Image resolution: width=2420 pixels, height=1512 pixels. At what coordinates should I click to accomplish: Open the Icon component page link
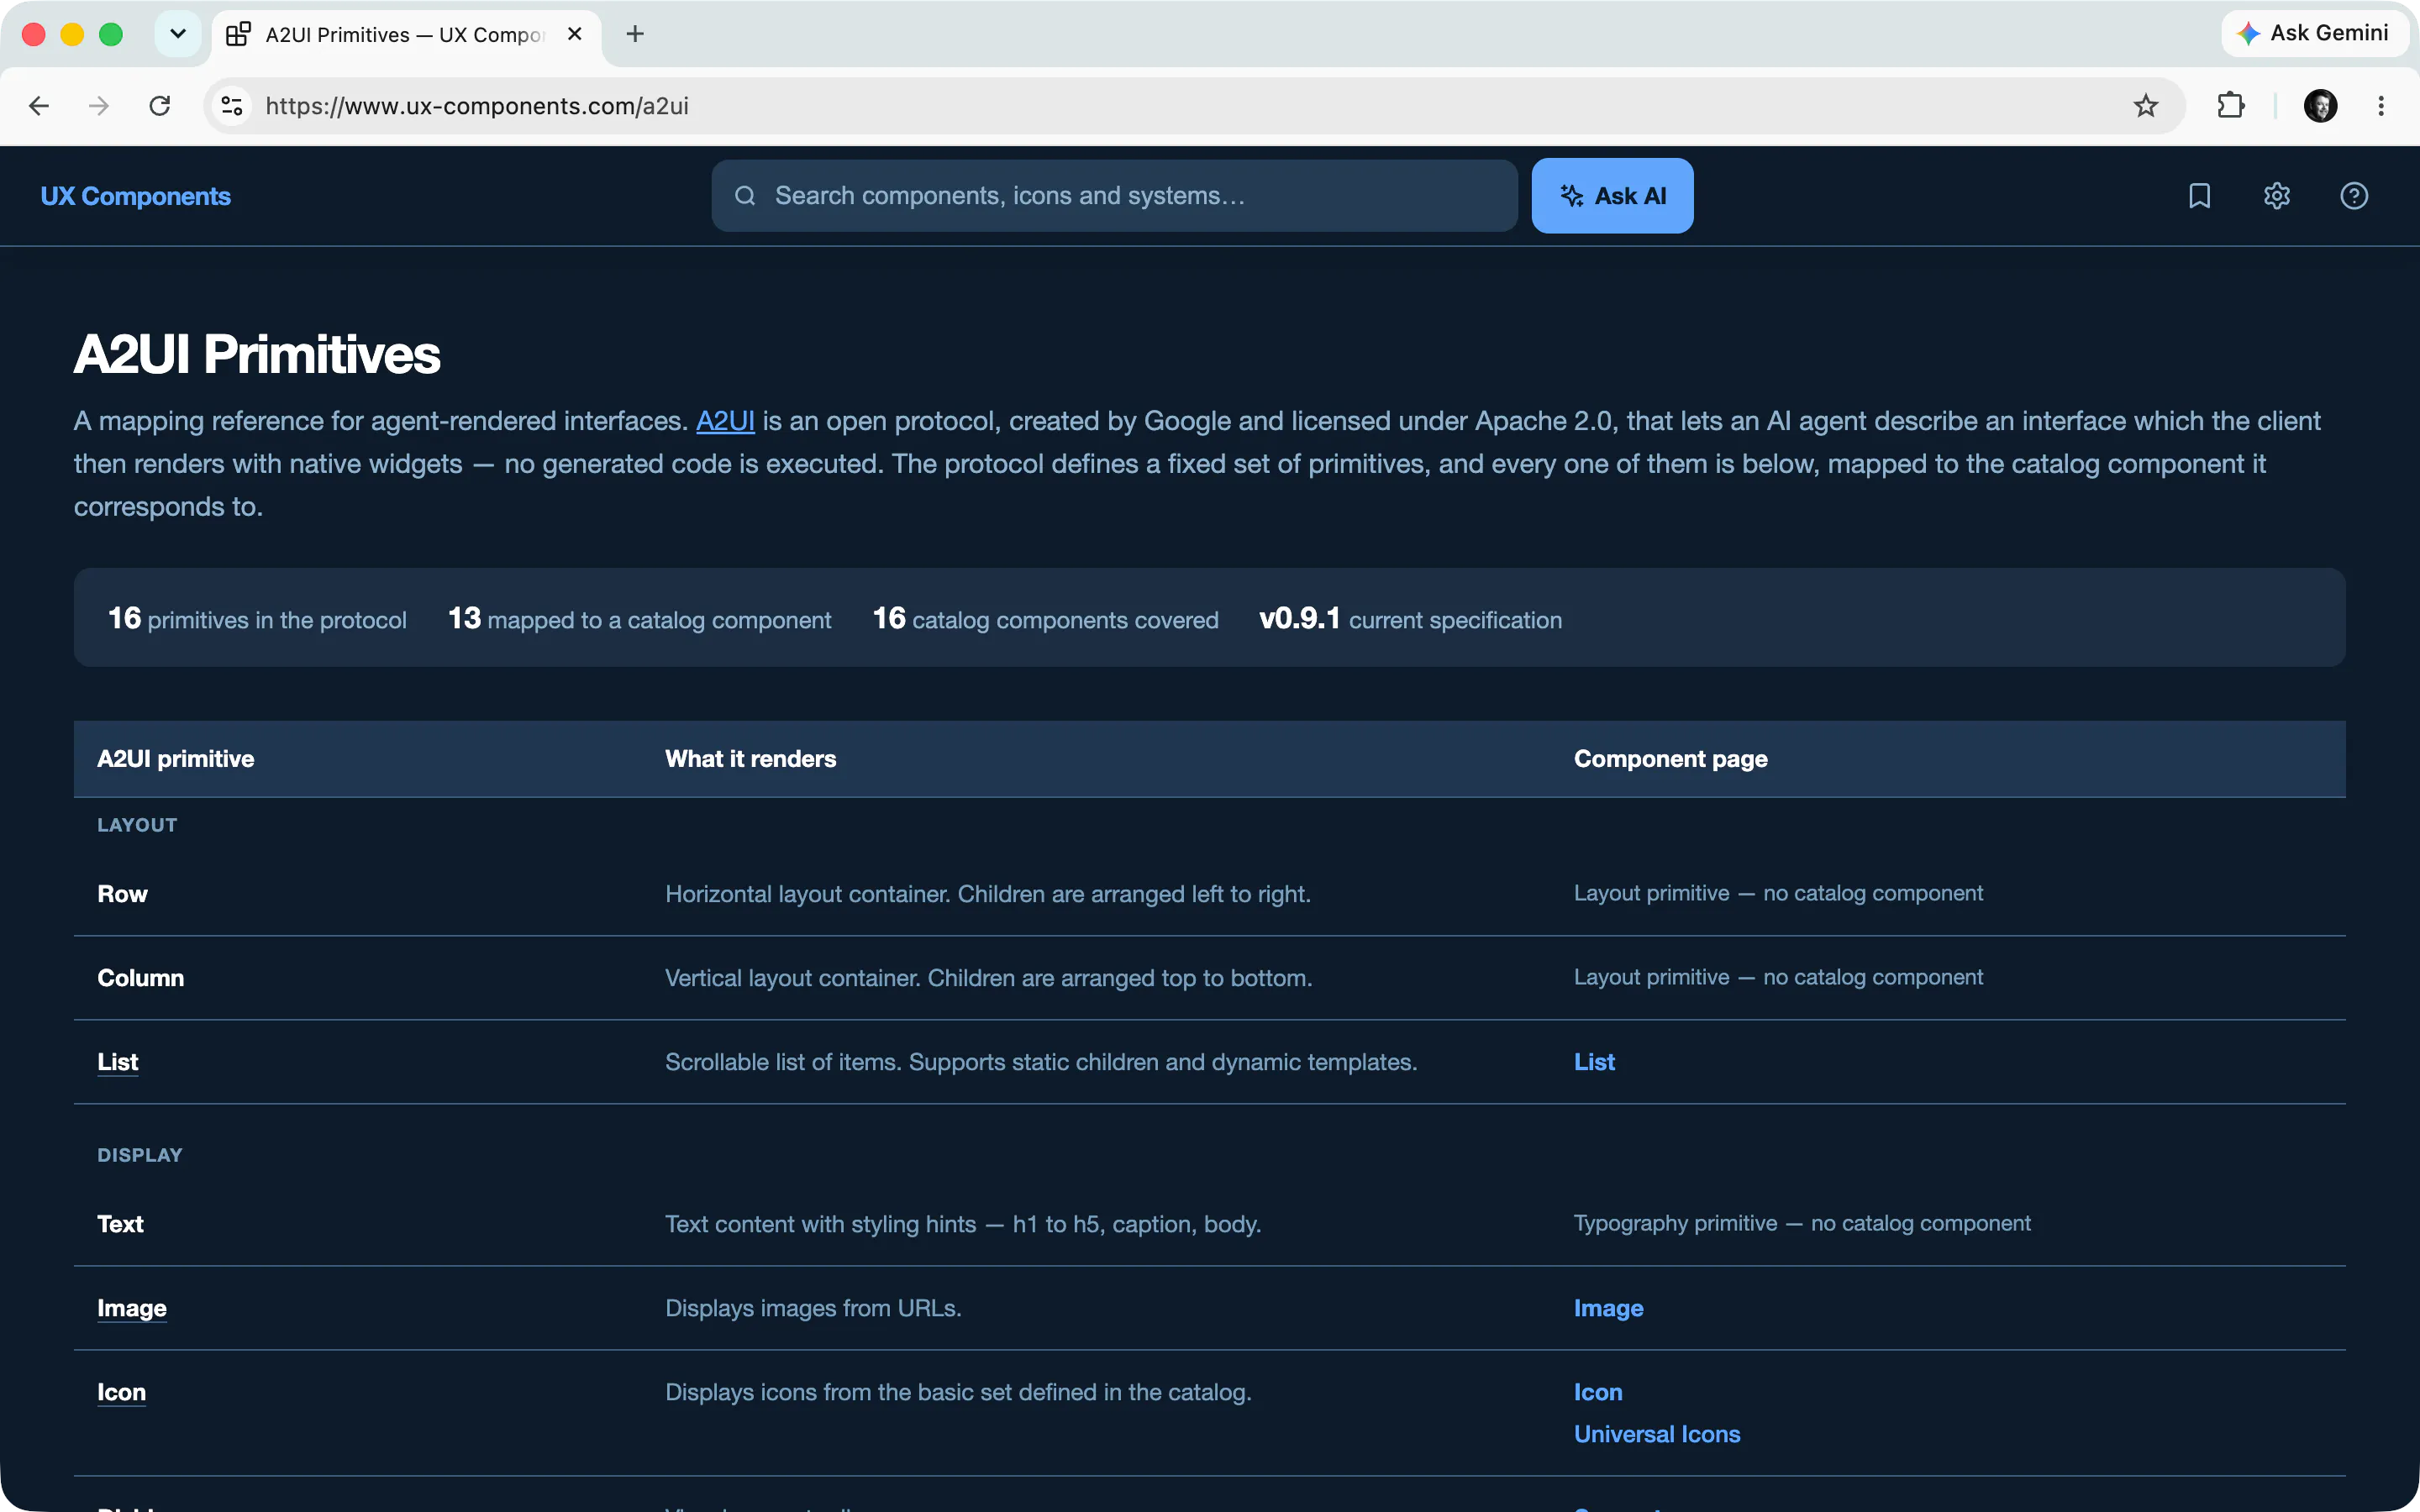1598,1392
